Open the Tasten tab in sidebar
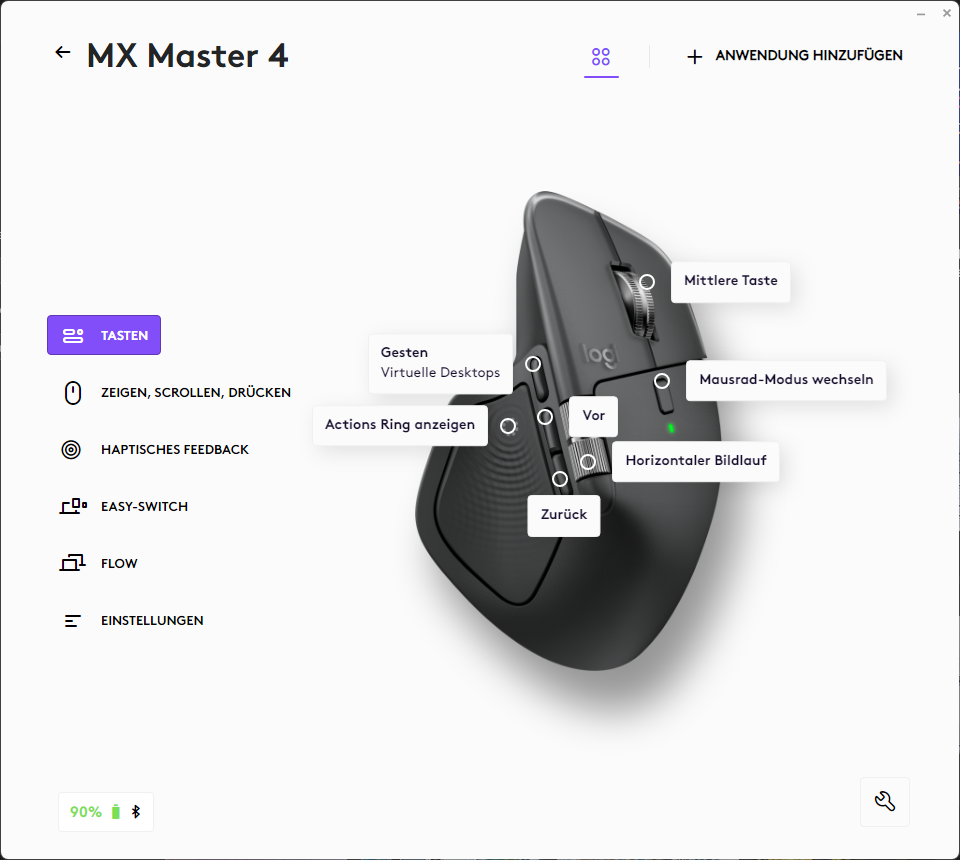The image size is (960, 860). [104, 336]
